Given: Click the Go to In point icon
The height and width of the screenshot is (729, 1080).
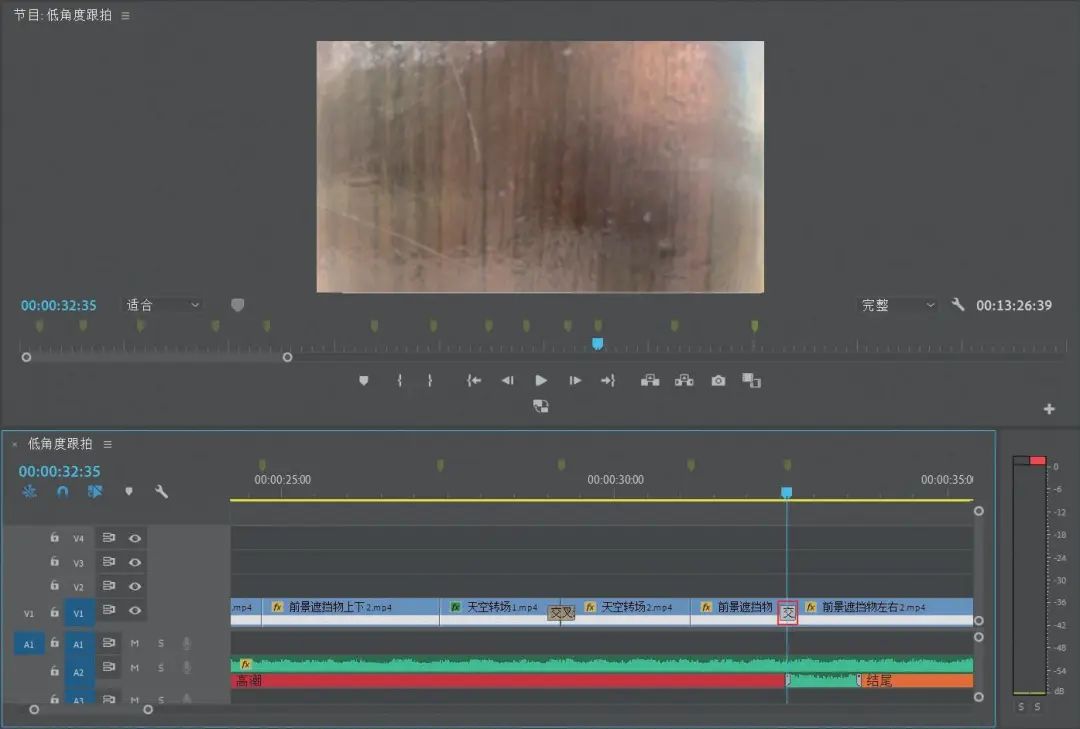Looking at the screenshot, I should tap(473, 380).
